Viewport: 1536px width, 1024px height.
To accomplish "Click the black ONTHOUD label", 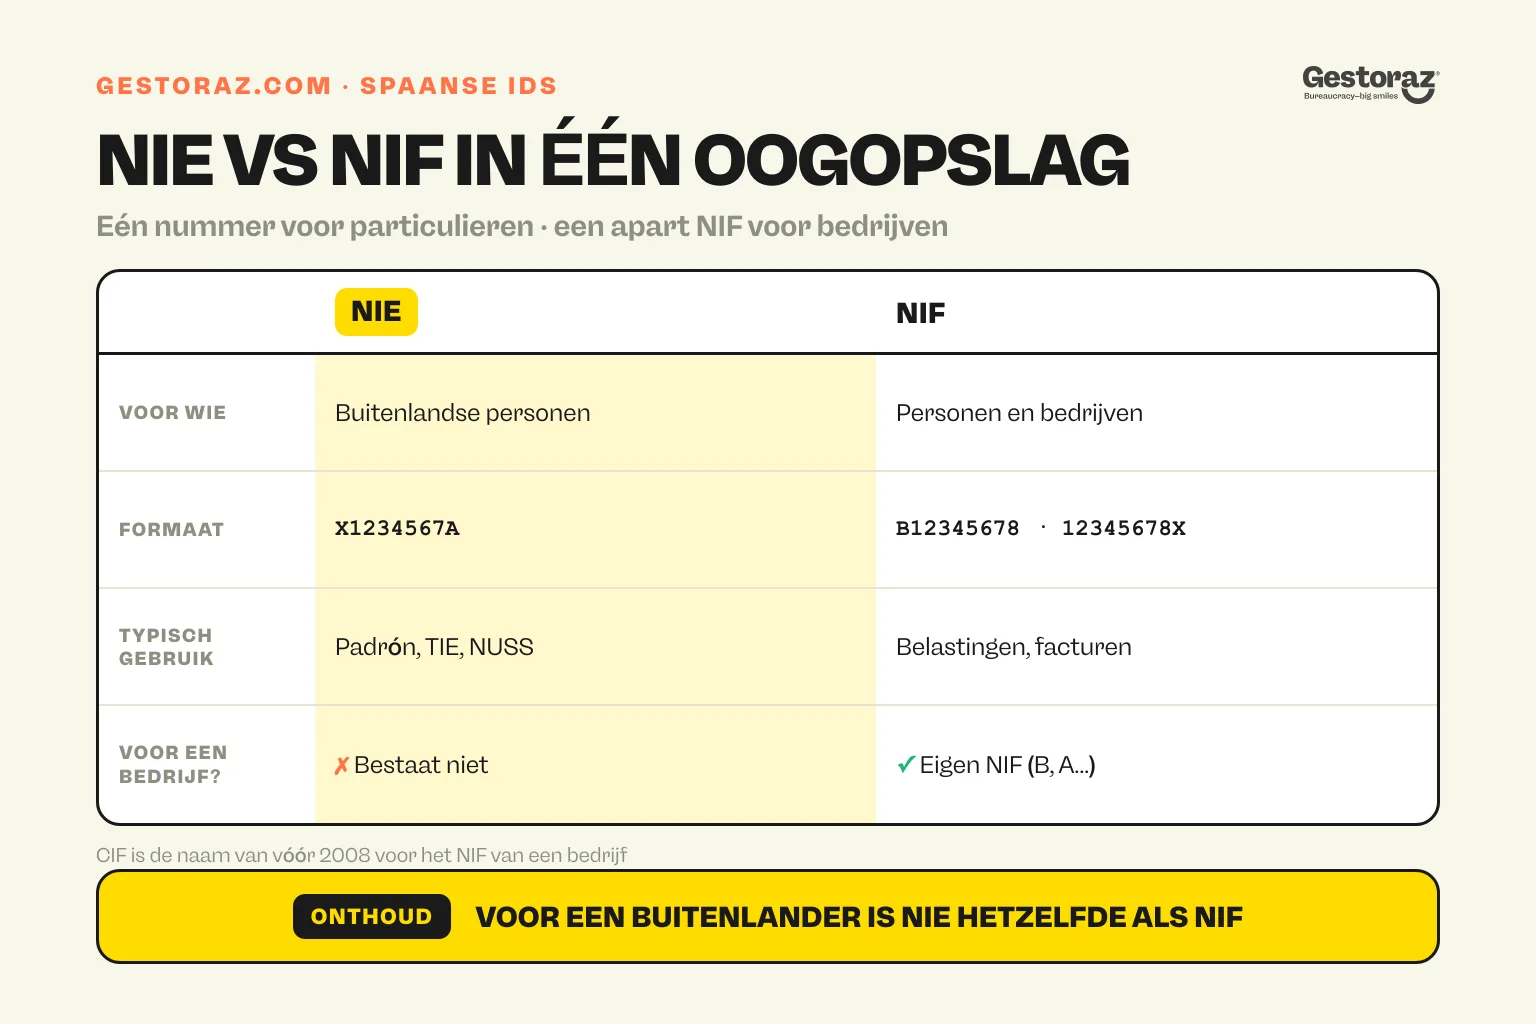I will (372, 916).
